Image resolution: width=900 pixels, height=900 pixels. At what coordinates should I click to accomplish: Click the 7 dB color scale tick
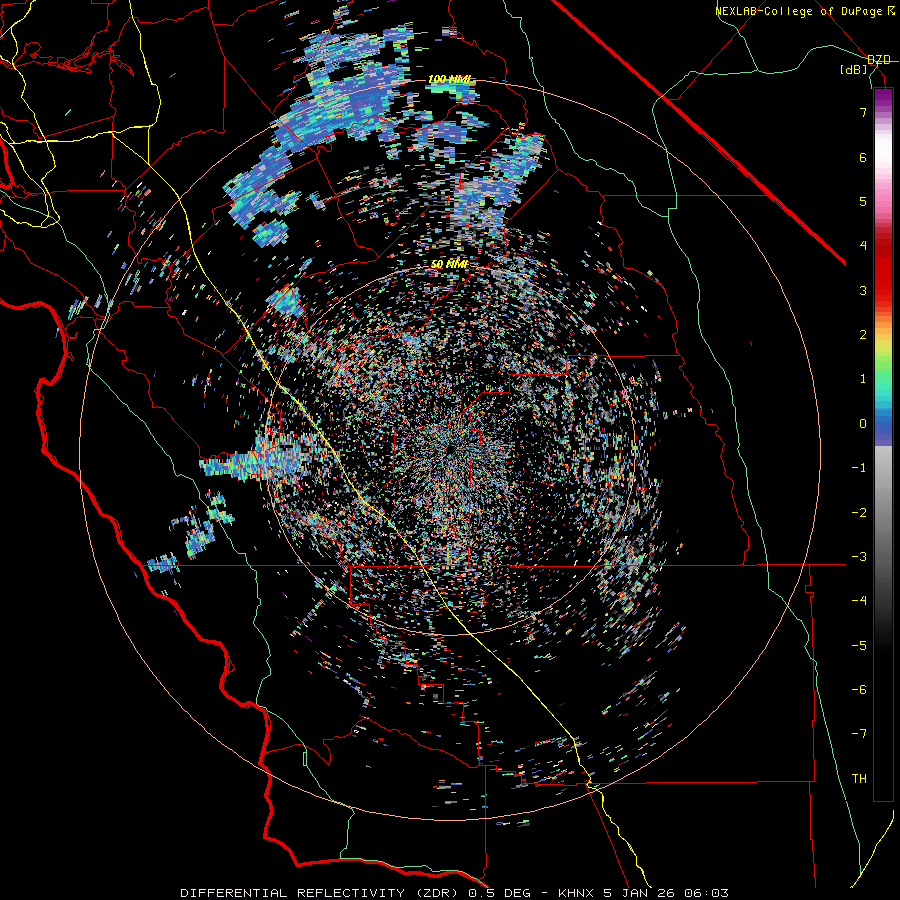pos(863,112)
